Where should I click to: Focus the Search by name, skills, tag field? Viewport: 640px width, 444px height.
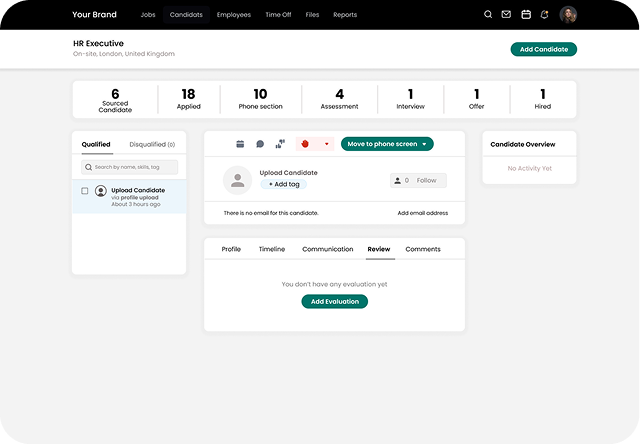click(x=129, y=167)
